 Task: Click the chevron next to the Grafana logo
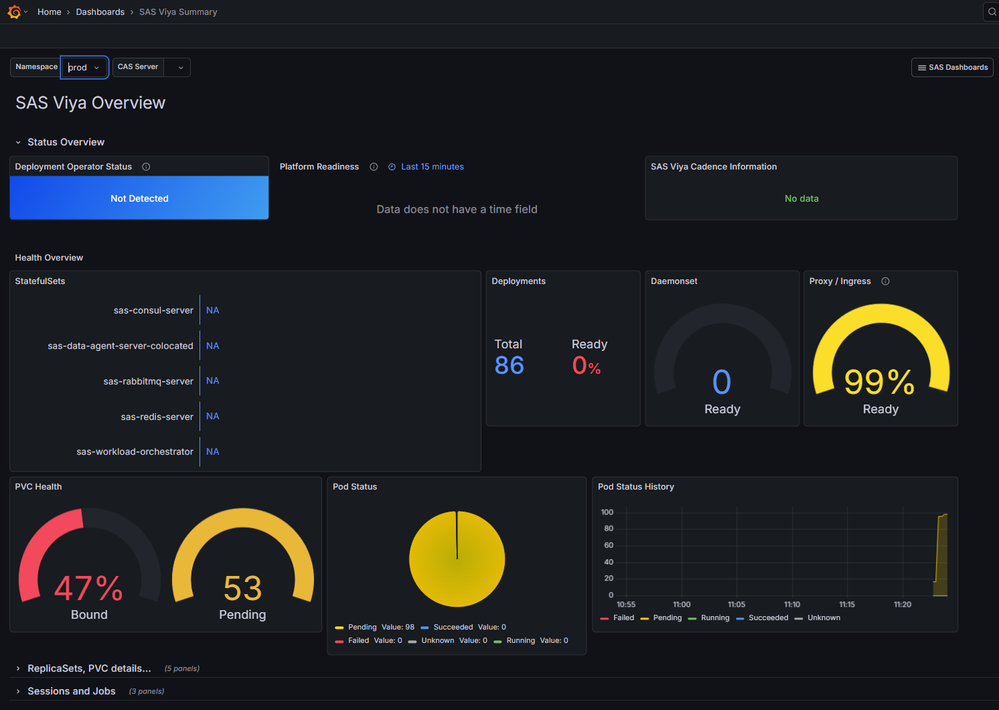(x=25, y=12)
